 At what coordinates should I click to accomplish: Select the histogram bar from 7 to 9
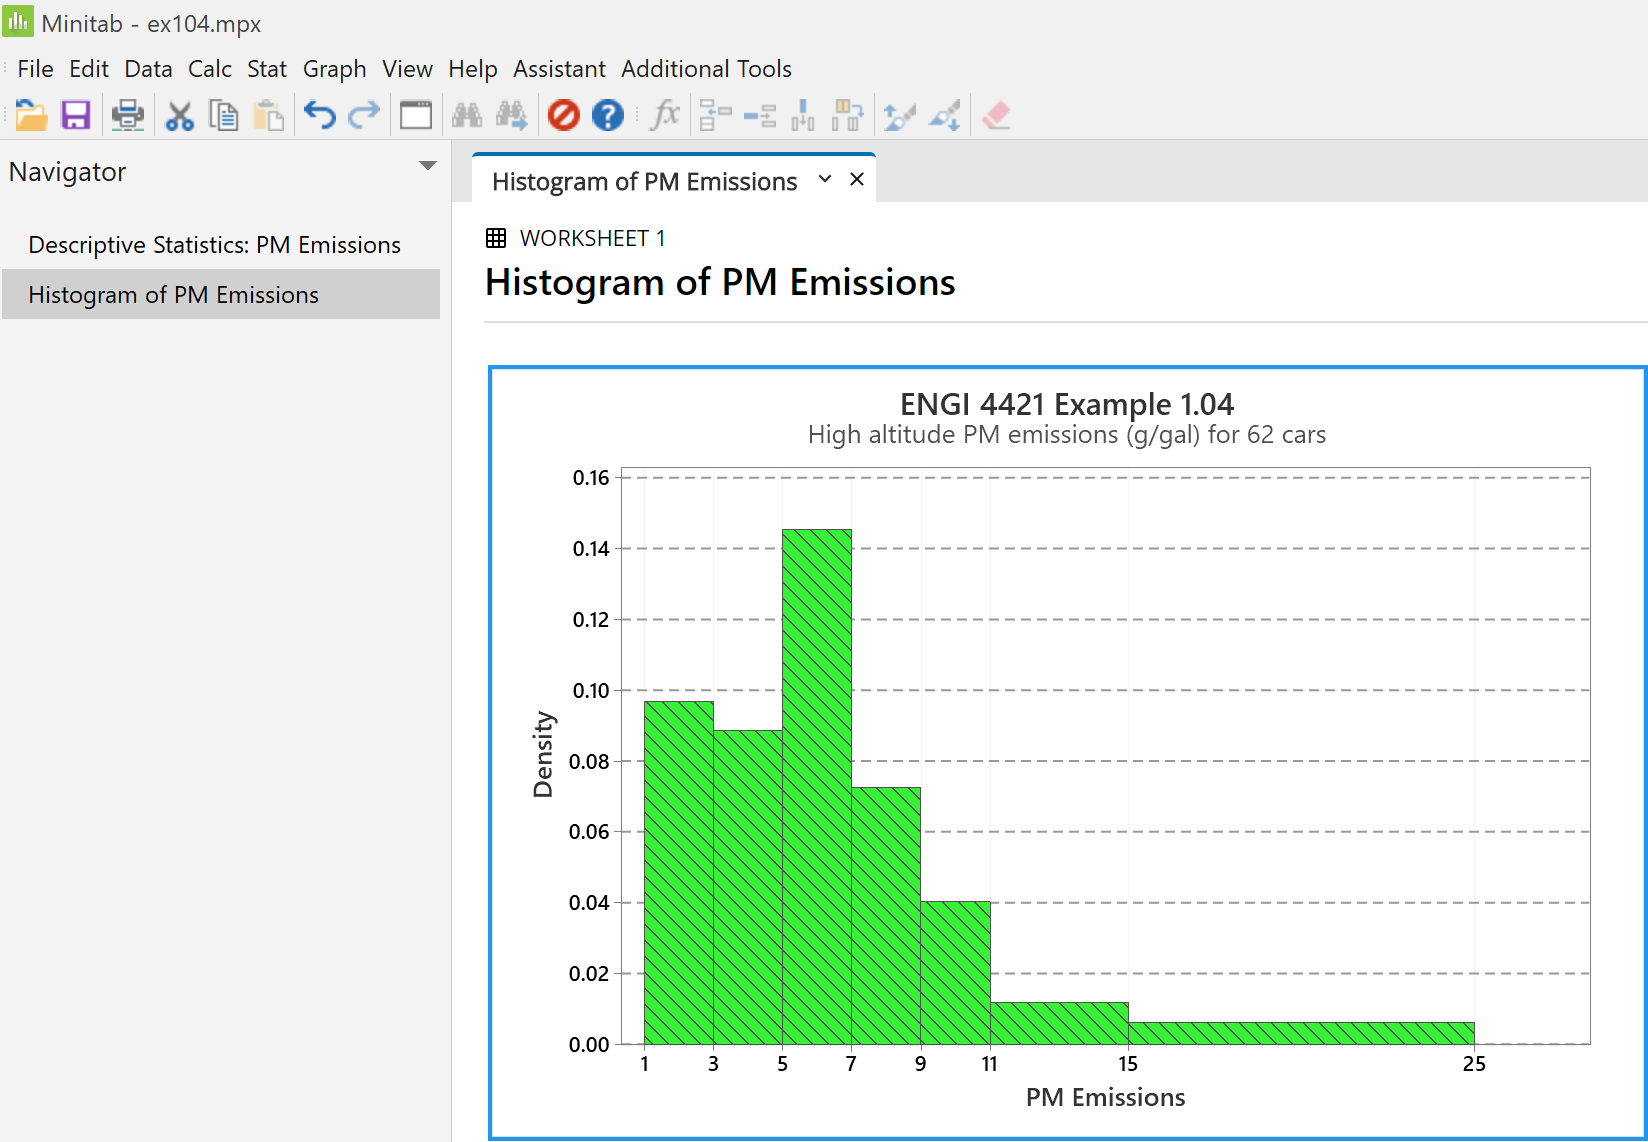tap(886, 916)
